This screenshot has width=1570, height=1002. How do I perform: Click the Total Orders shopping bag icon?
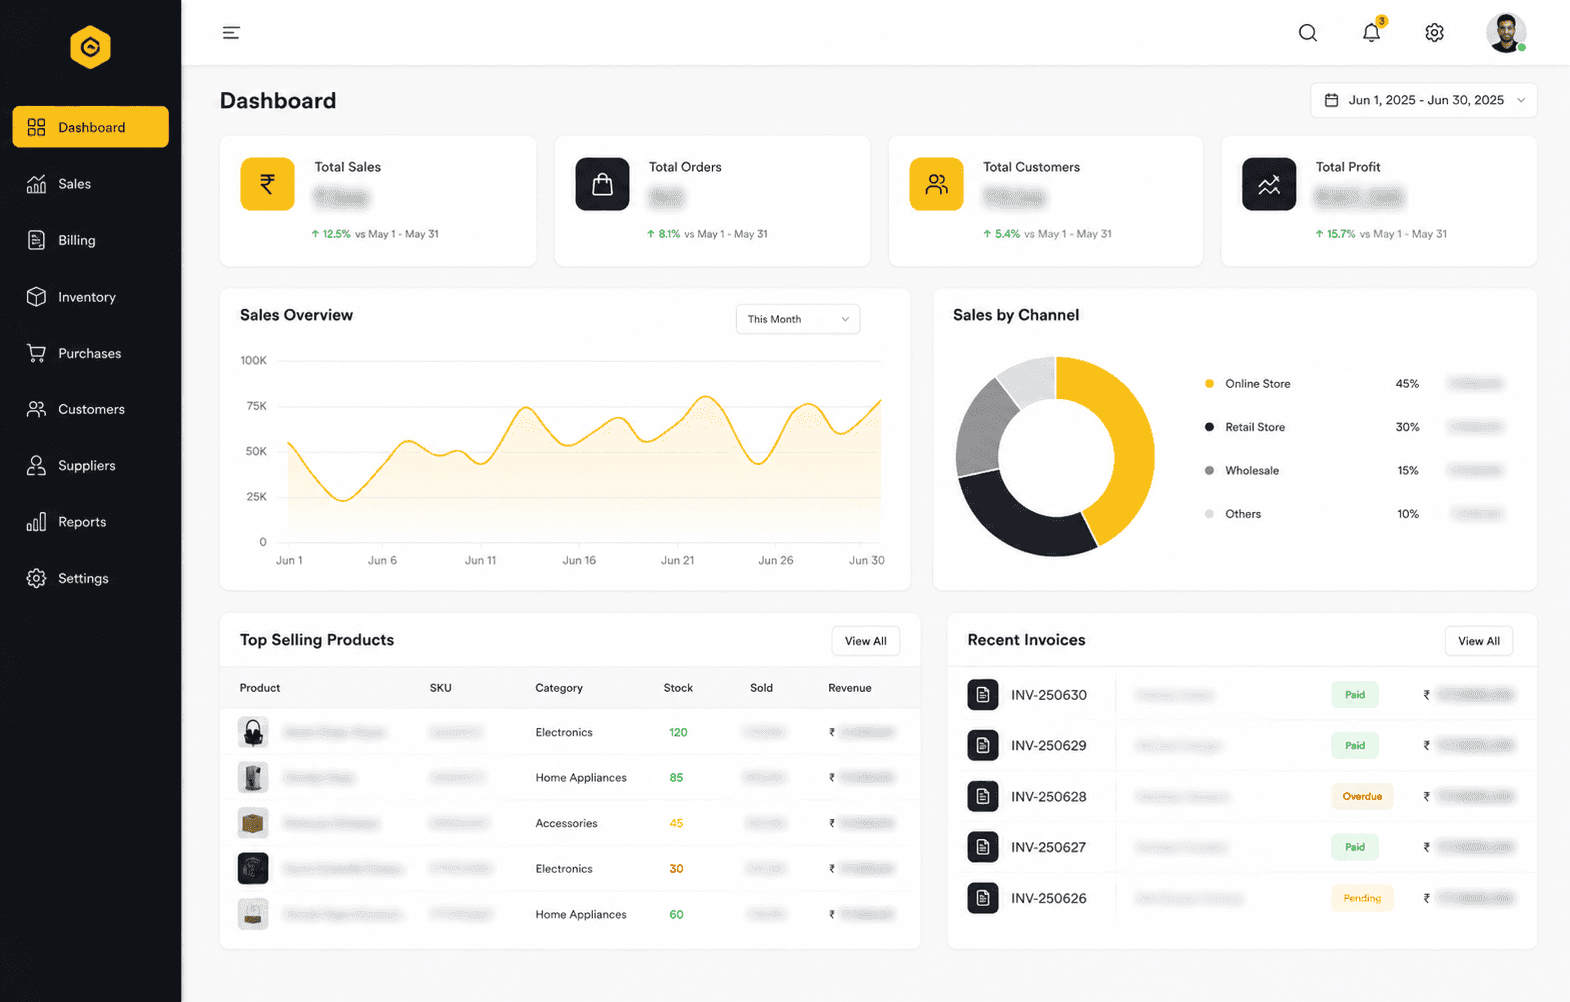602,184
